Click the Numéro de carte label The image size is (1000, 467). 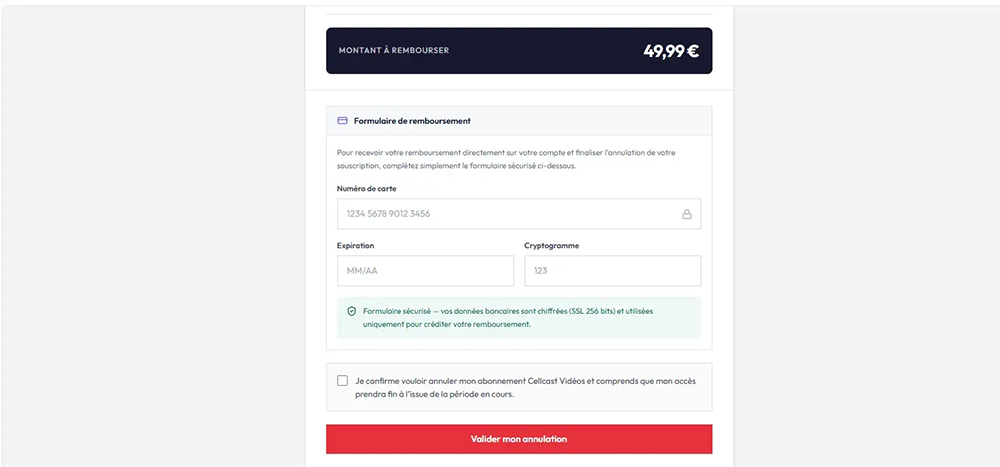[x=367, y=188]
